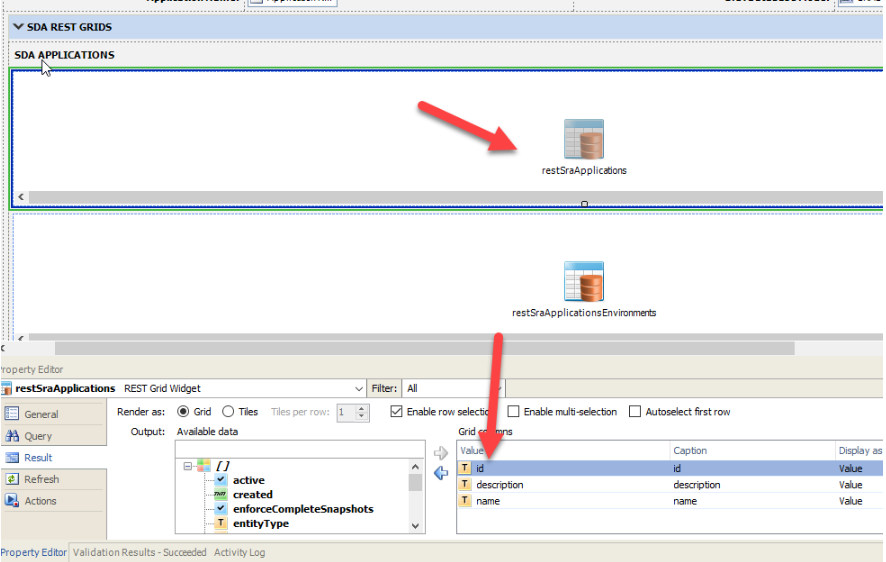Select the restSraApplicationsEnvironments grid widget icon
This screenshot has width=886, height=562.
click(584, 281)
